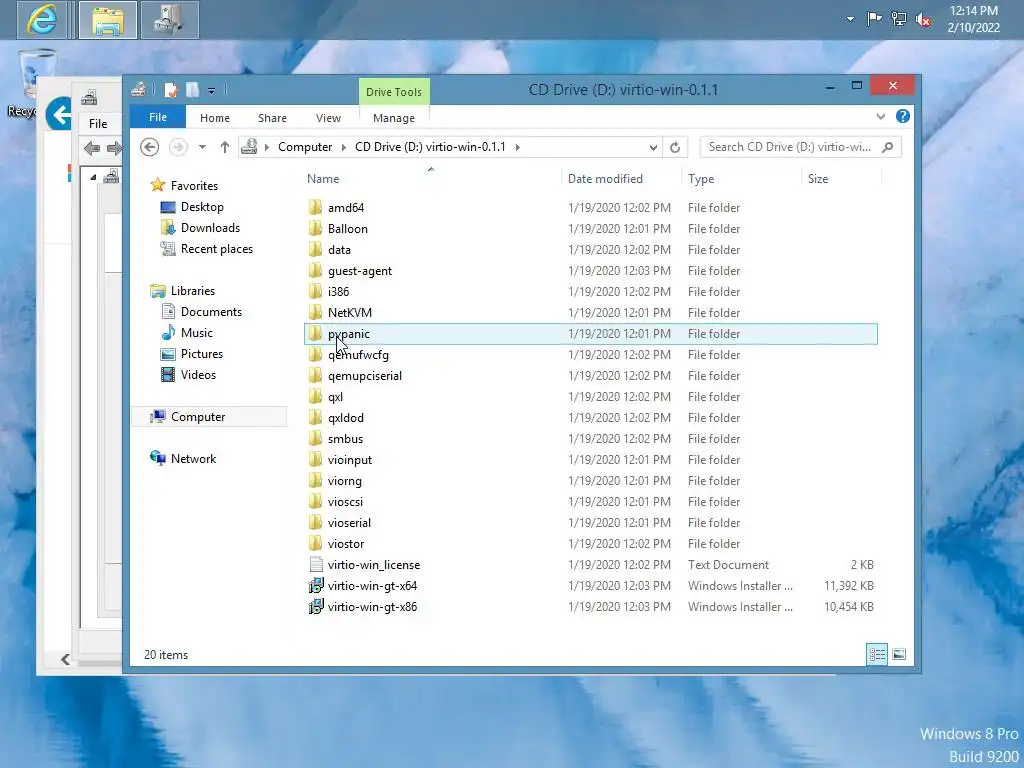
Task: Select the amd64 folder icon
Action: pos(315,208)
